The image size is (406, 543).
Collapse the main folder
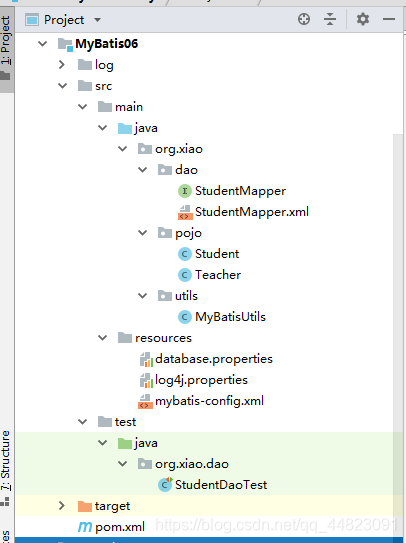click(x=82, y=107)
